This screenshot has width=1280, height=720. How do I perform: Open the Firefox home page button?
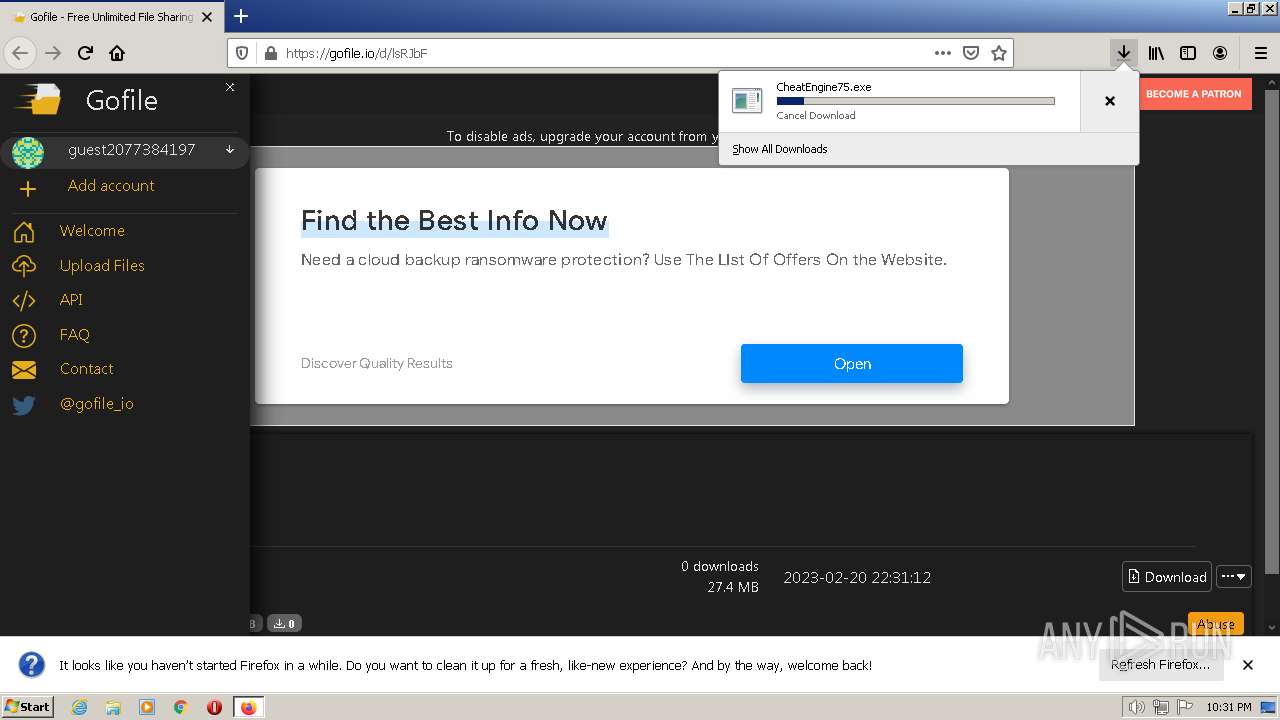click(x=117, y=53)
